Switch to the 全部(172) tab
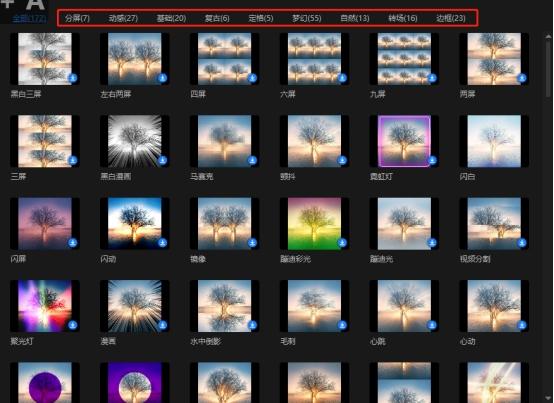 [x=29, y=18]
